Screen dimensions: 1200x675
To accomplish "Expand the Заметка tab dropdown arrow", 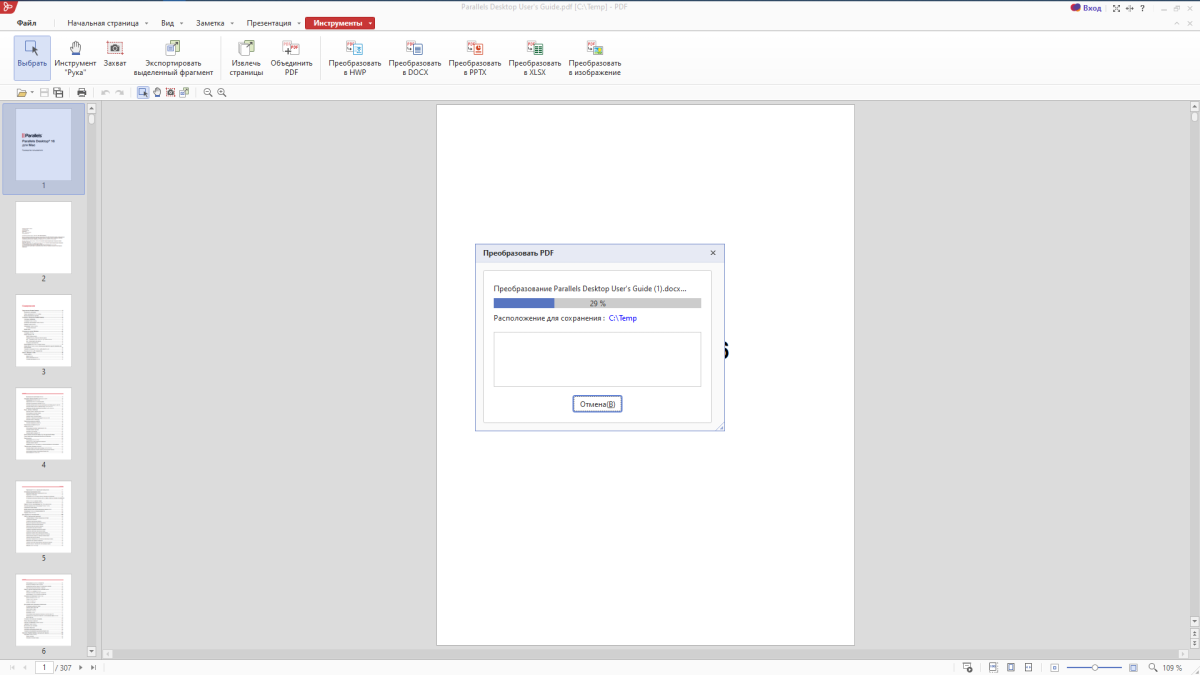I will 232,23.
